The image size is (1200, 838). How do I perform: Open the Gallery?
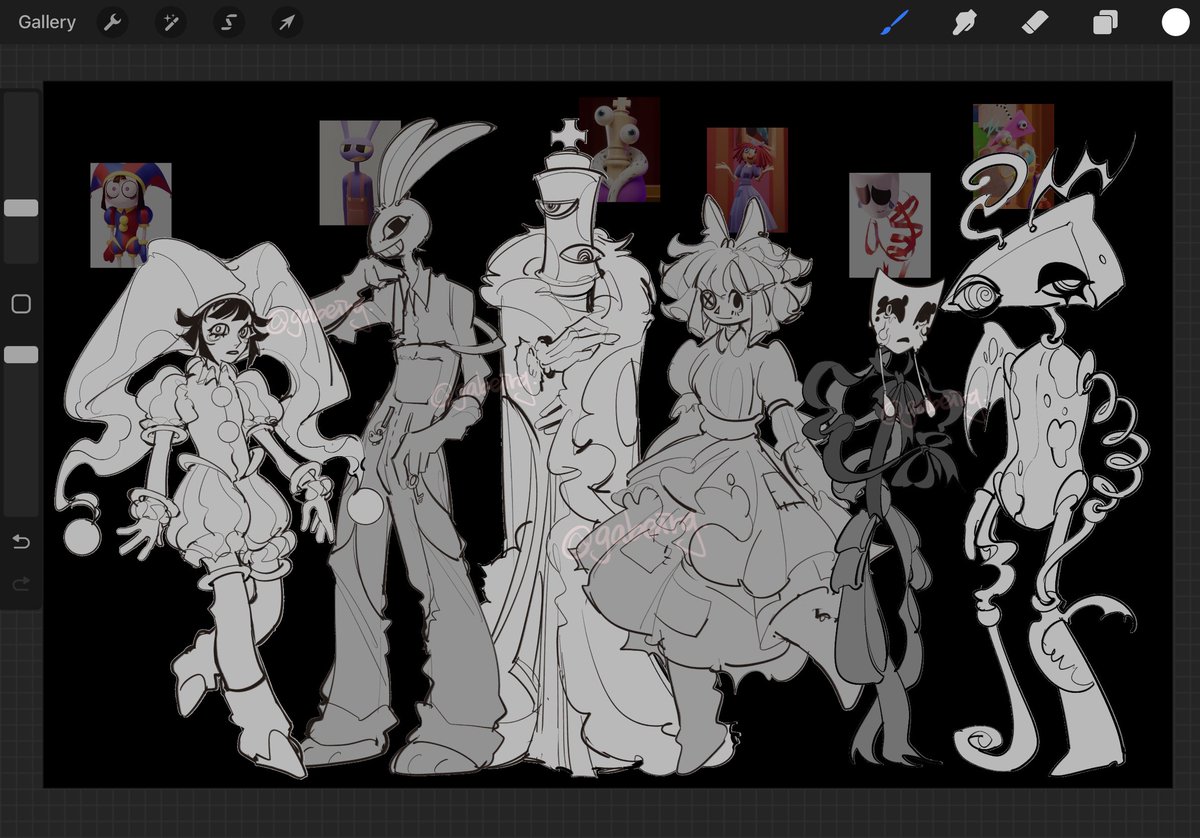pos(47,22)
